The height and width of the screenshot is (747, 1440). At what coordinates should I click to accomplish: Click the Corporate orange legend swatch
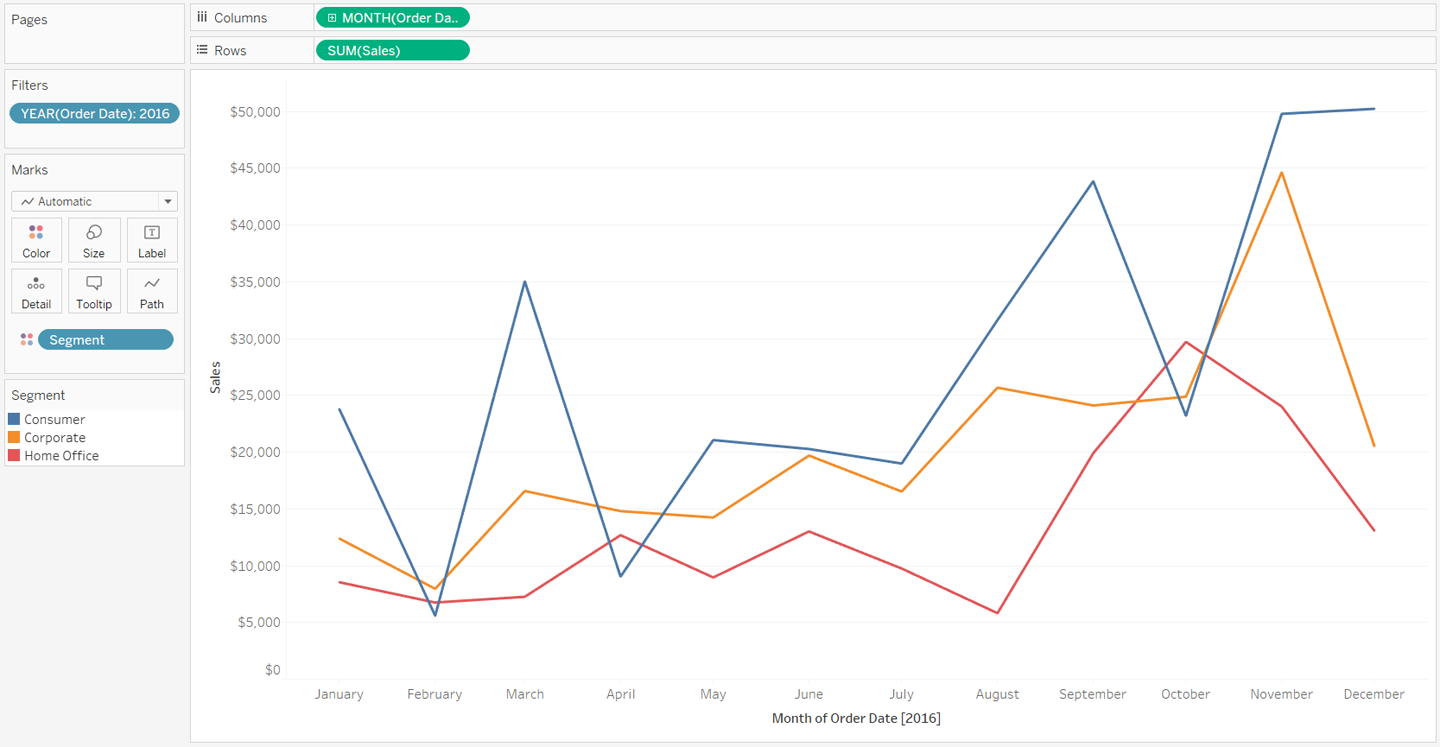click(14, 438)
